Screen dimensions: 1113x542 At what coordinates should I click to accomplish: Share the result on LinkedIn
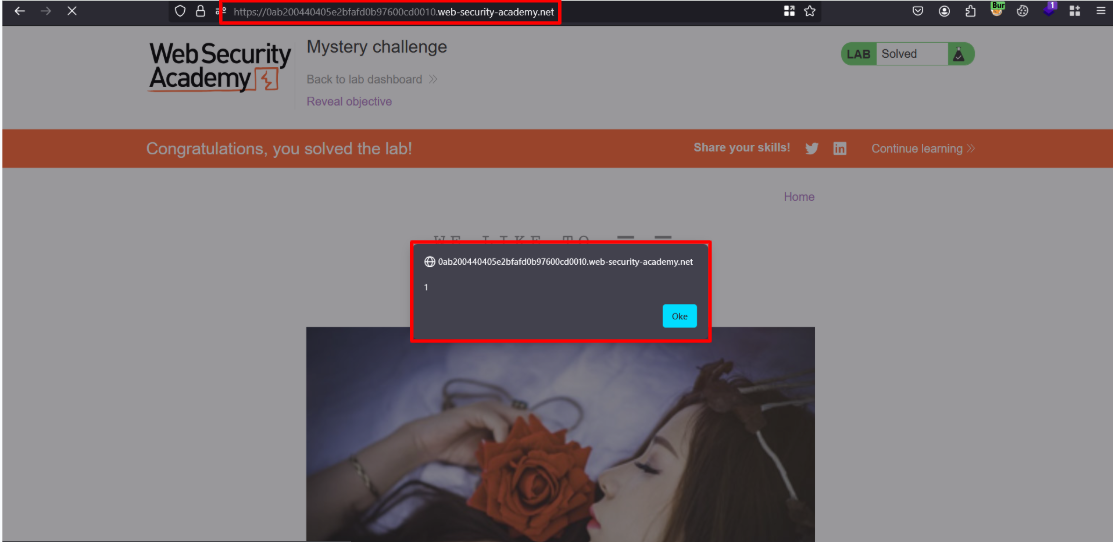coord(840,148)
